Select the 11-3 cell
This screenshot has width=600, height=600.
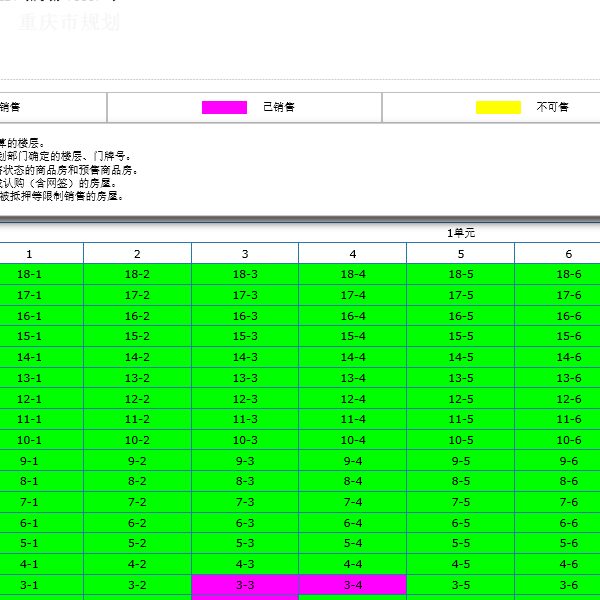(245, 419)
